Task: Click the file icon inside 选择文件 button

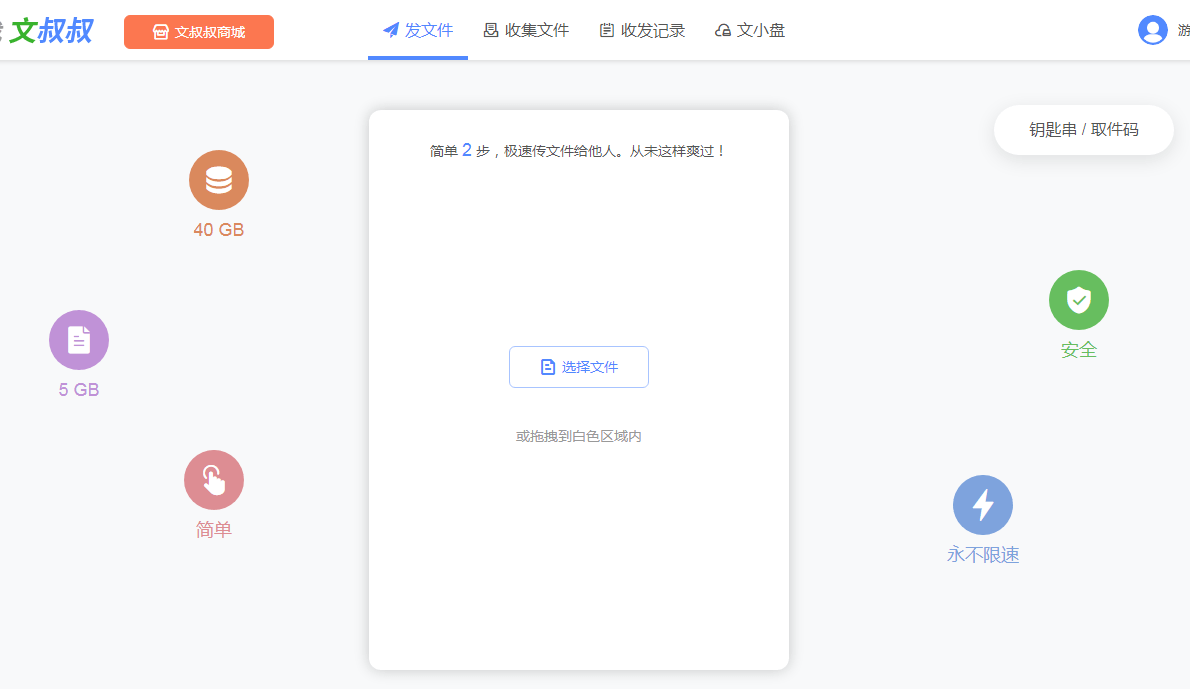Action: pyautogui.click(x=547, y=367)
